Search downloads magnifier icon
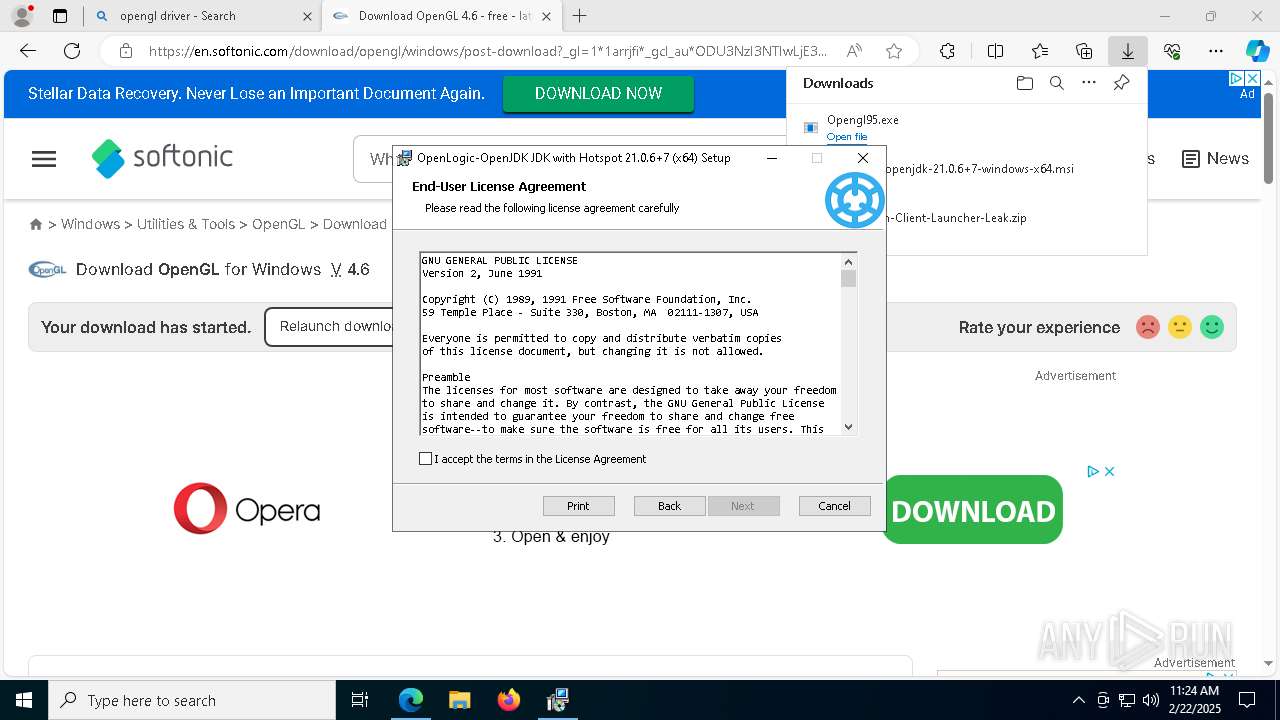The height and width of the screenshot is (720, 1280). [x=1056, y=83]
